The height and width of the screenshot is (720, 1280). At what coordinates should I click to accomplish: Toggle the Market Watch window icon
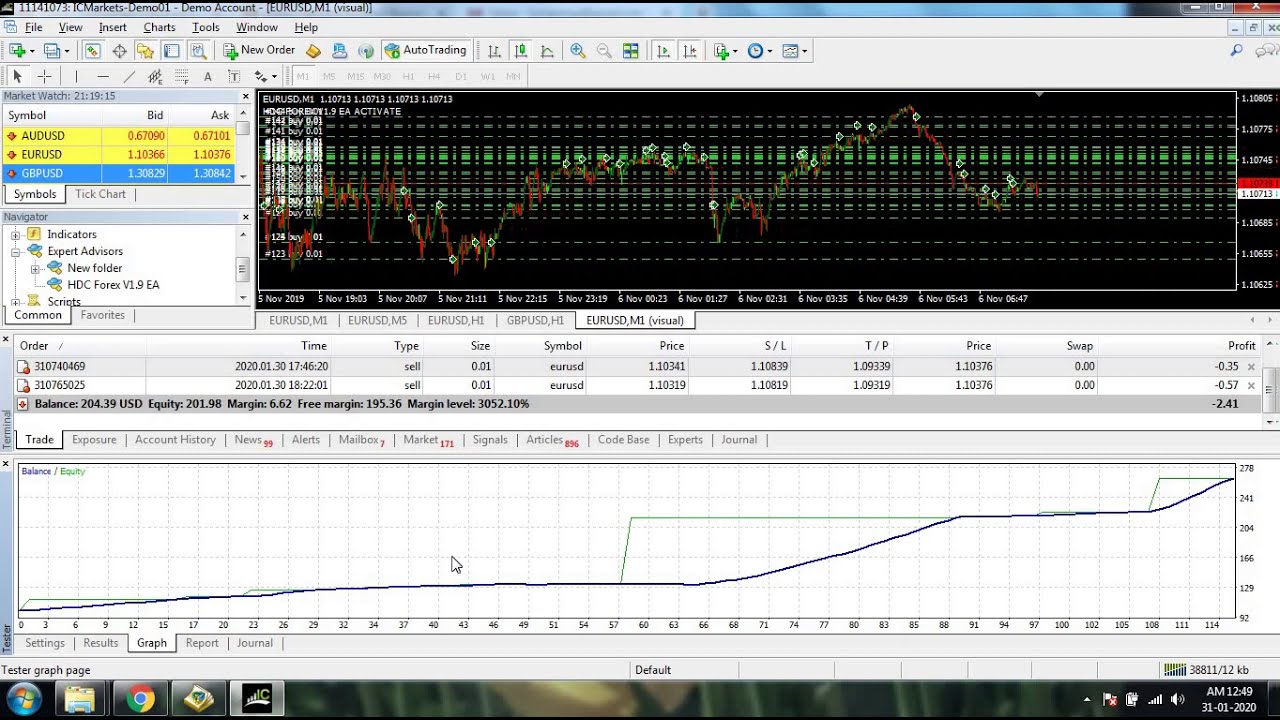tap(92, 51)
